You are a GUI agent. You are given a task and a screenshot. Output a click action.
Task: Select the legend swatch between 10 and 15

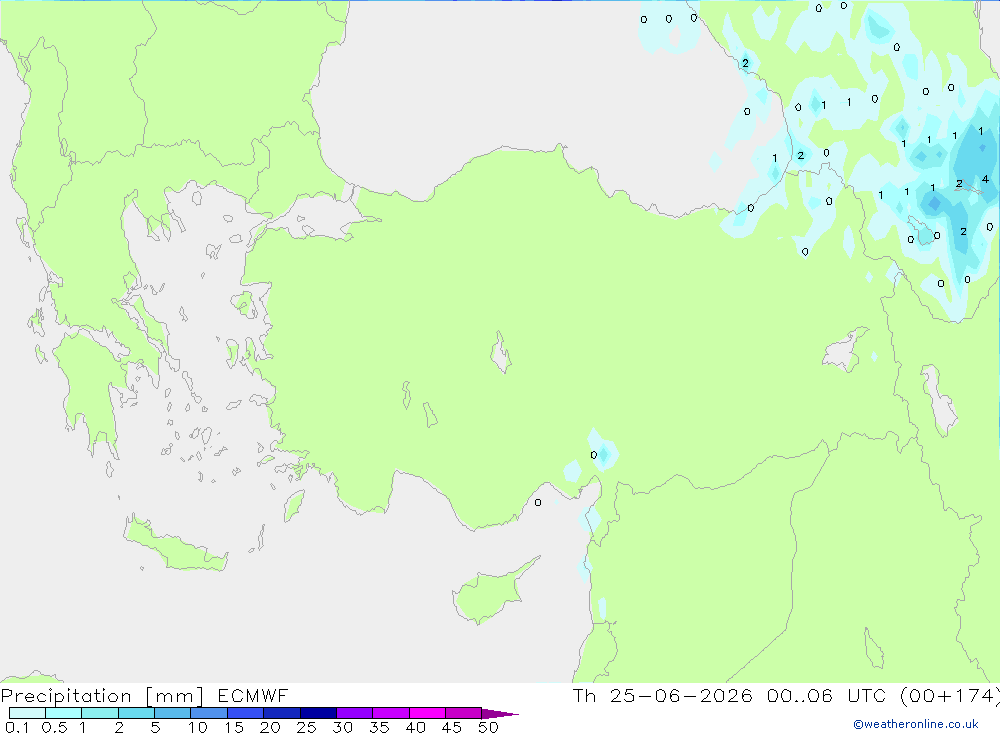[x=209, y=713]
